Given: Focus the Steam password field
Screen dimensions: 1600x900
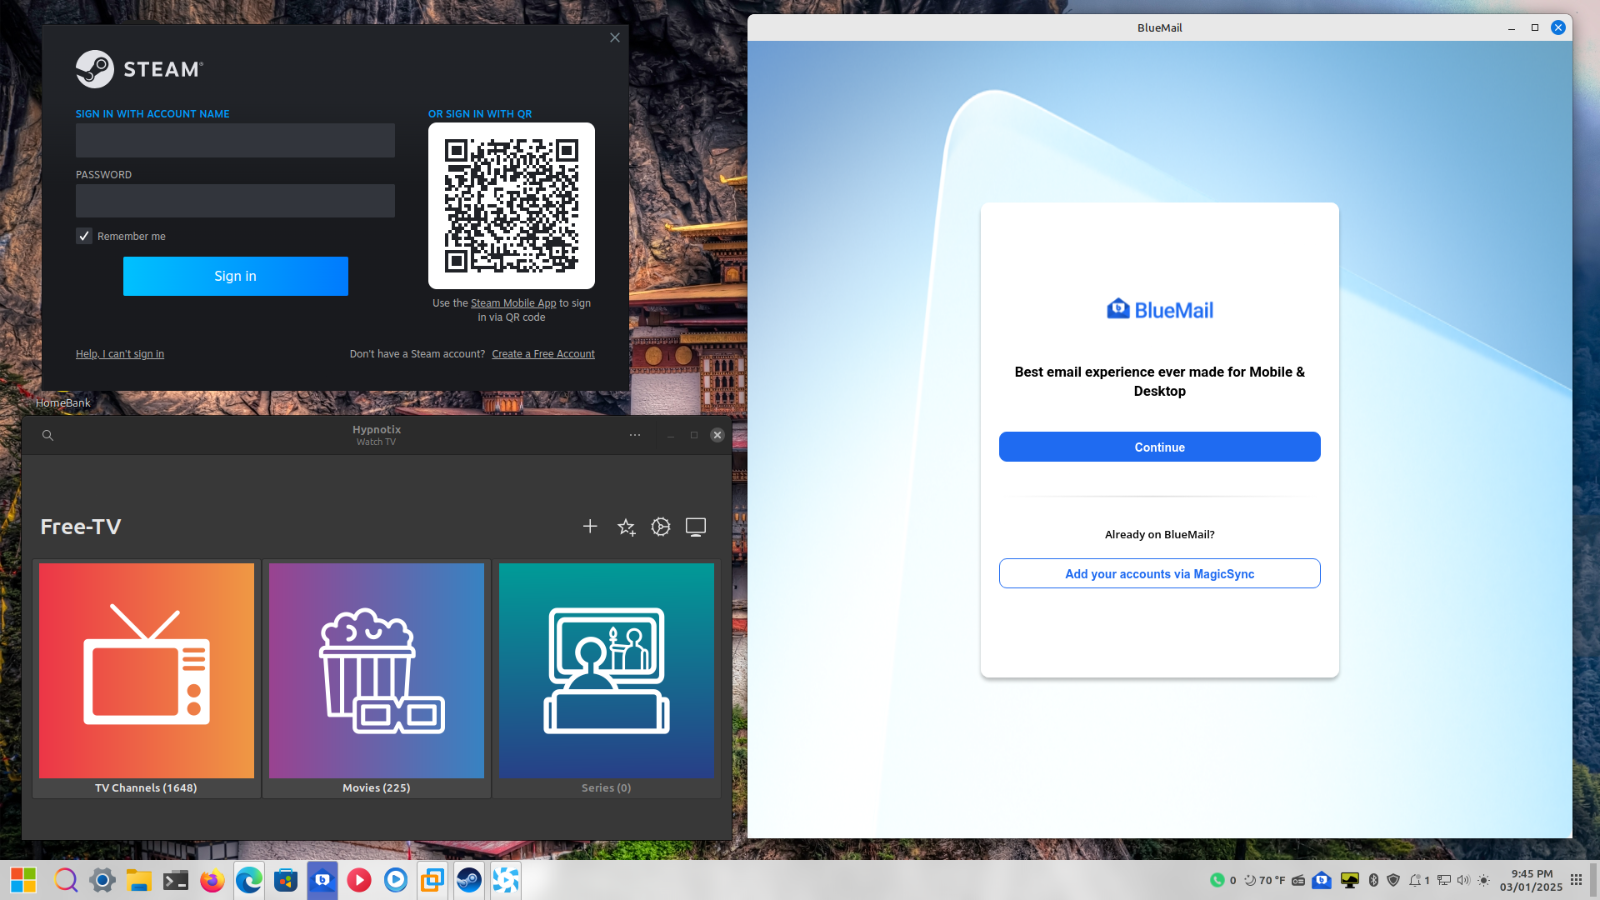Looking at the screenshot, I should 235,200.
